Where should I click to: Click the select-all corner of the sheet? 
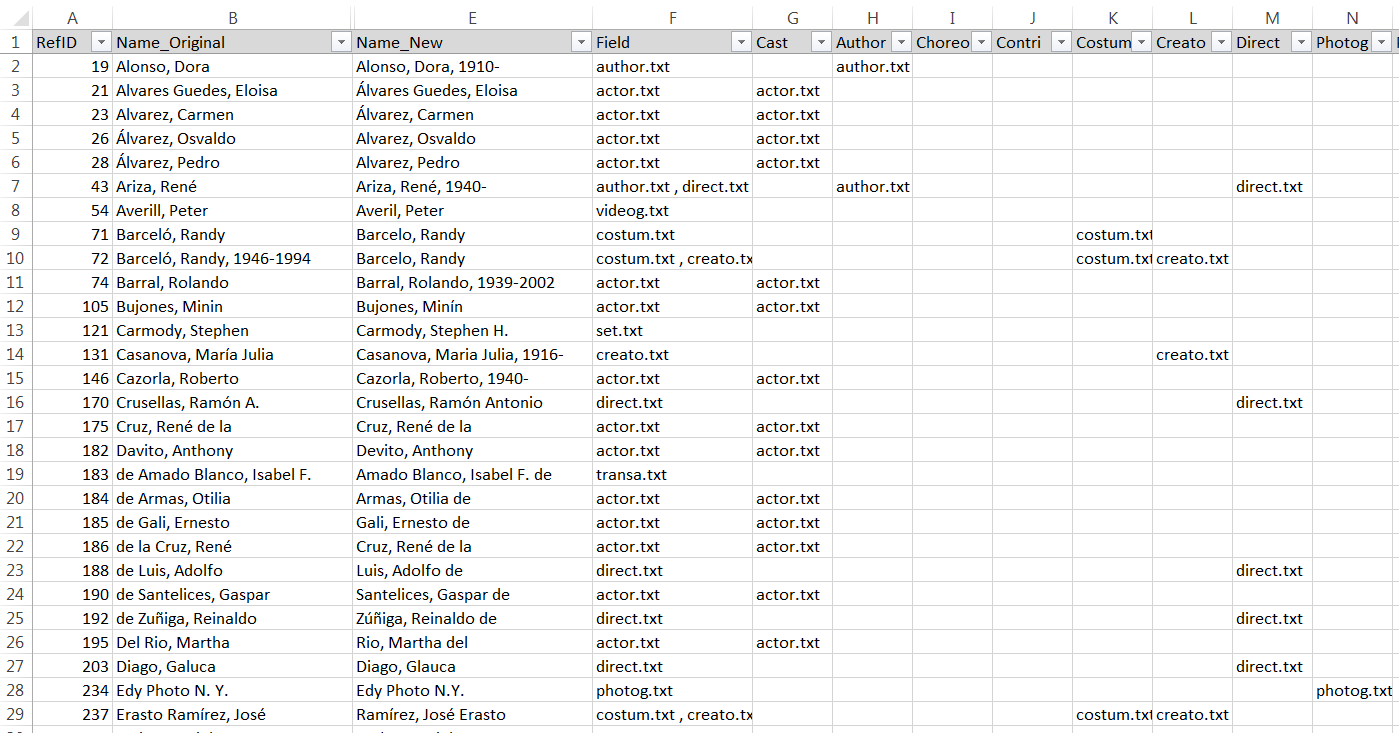click(16, 17)
